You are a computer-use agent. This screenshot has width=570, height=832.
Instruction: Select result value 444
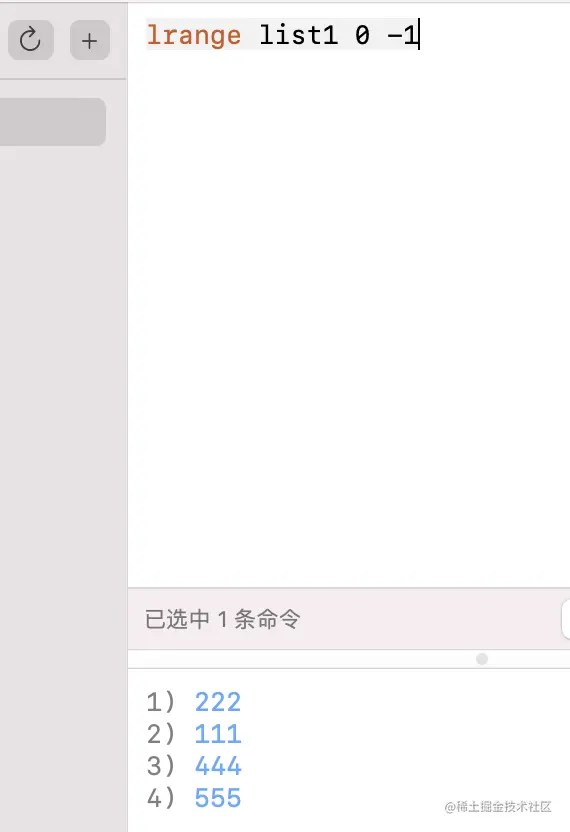[x=218, y=766]
